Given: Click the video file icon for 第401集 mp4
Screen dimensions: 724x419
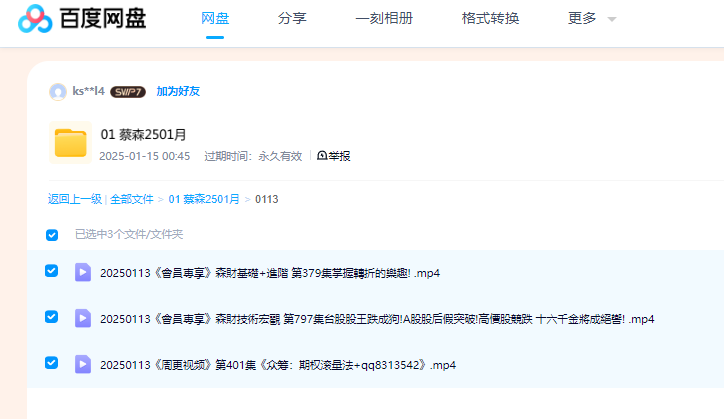Looking at the screenshot, I should (83, 364).
